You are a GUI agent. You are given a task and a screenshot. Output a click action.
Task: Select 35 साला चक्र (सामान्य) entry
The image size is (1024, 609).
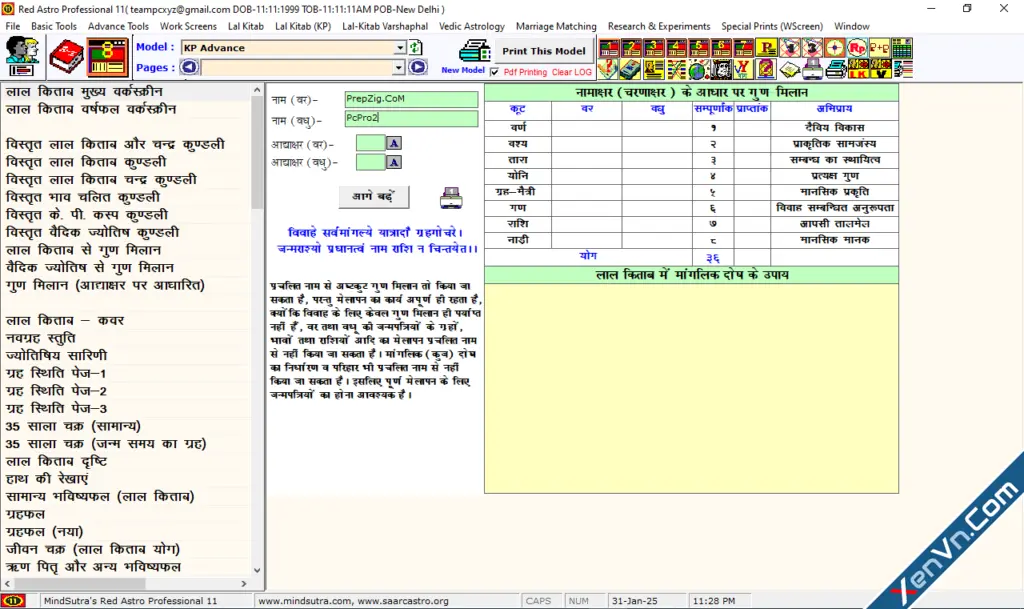[x=73, y=426]
